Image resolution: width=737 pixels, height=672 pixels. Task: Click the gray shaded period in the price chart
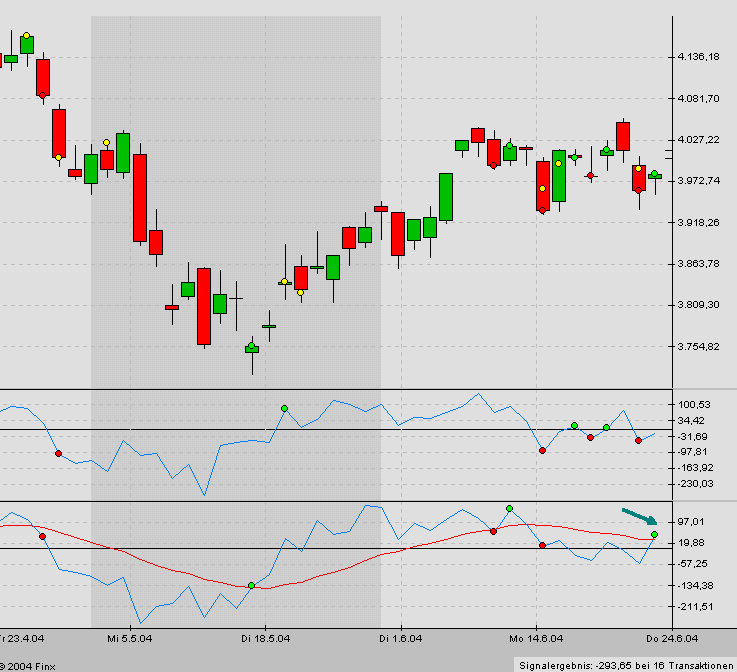coord(235,120)
